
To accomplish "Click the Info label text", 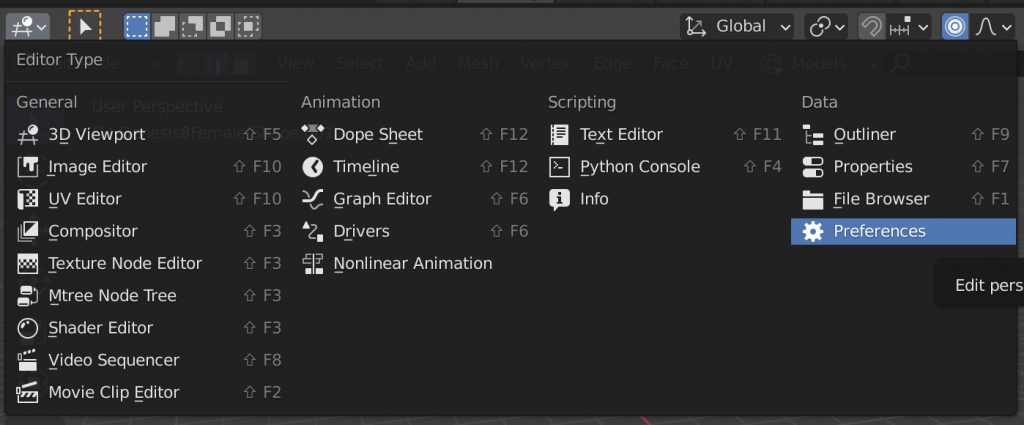I will tap(594, 198).
